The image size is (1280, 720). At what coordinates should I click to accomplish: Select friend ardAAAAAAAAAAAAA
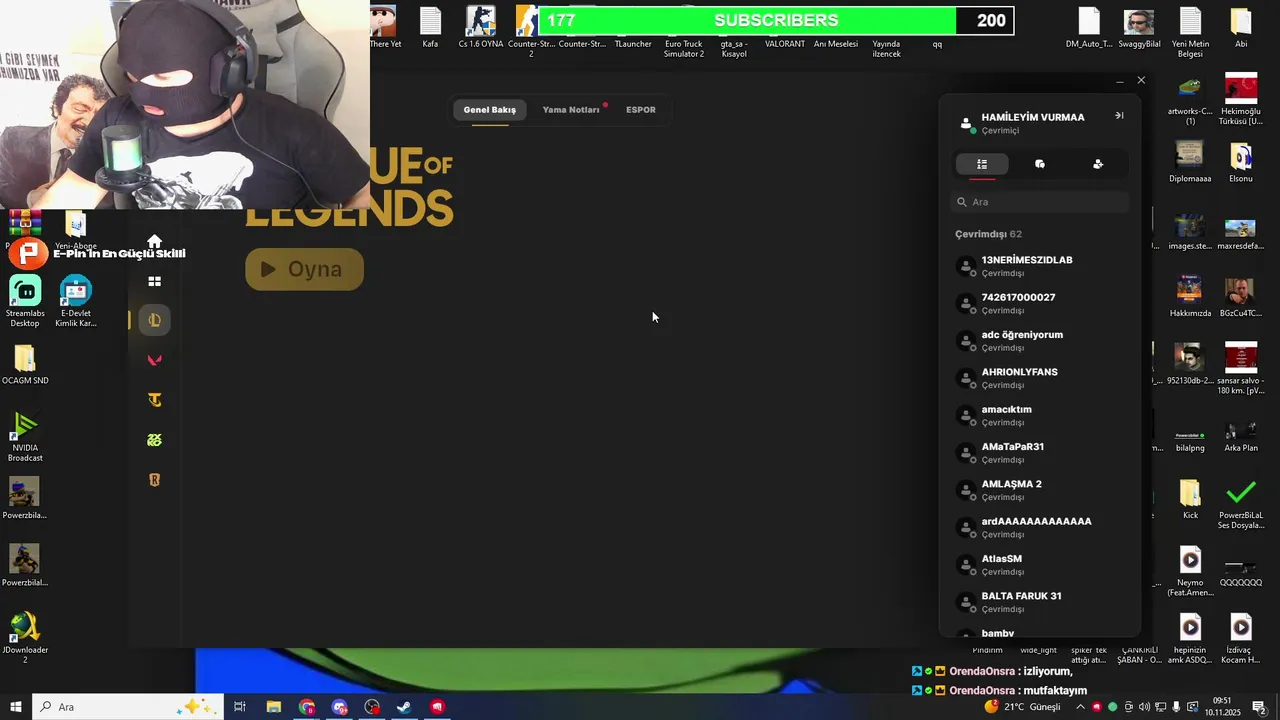[x=1040, y=528]
